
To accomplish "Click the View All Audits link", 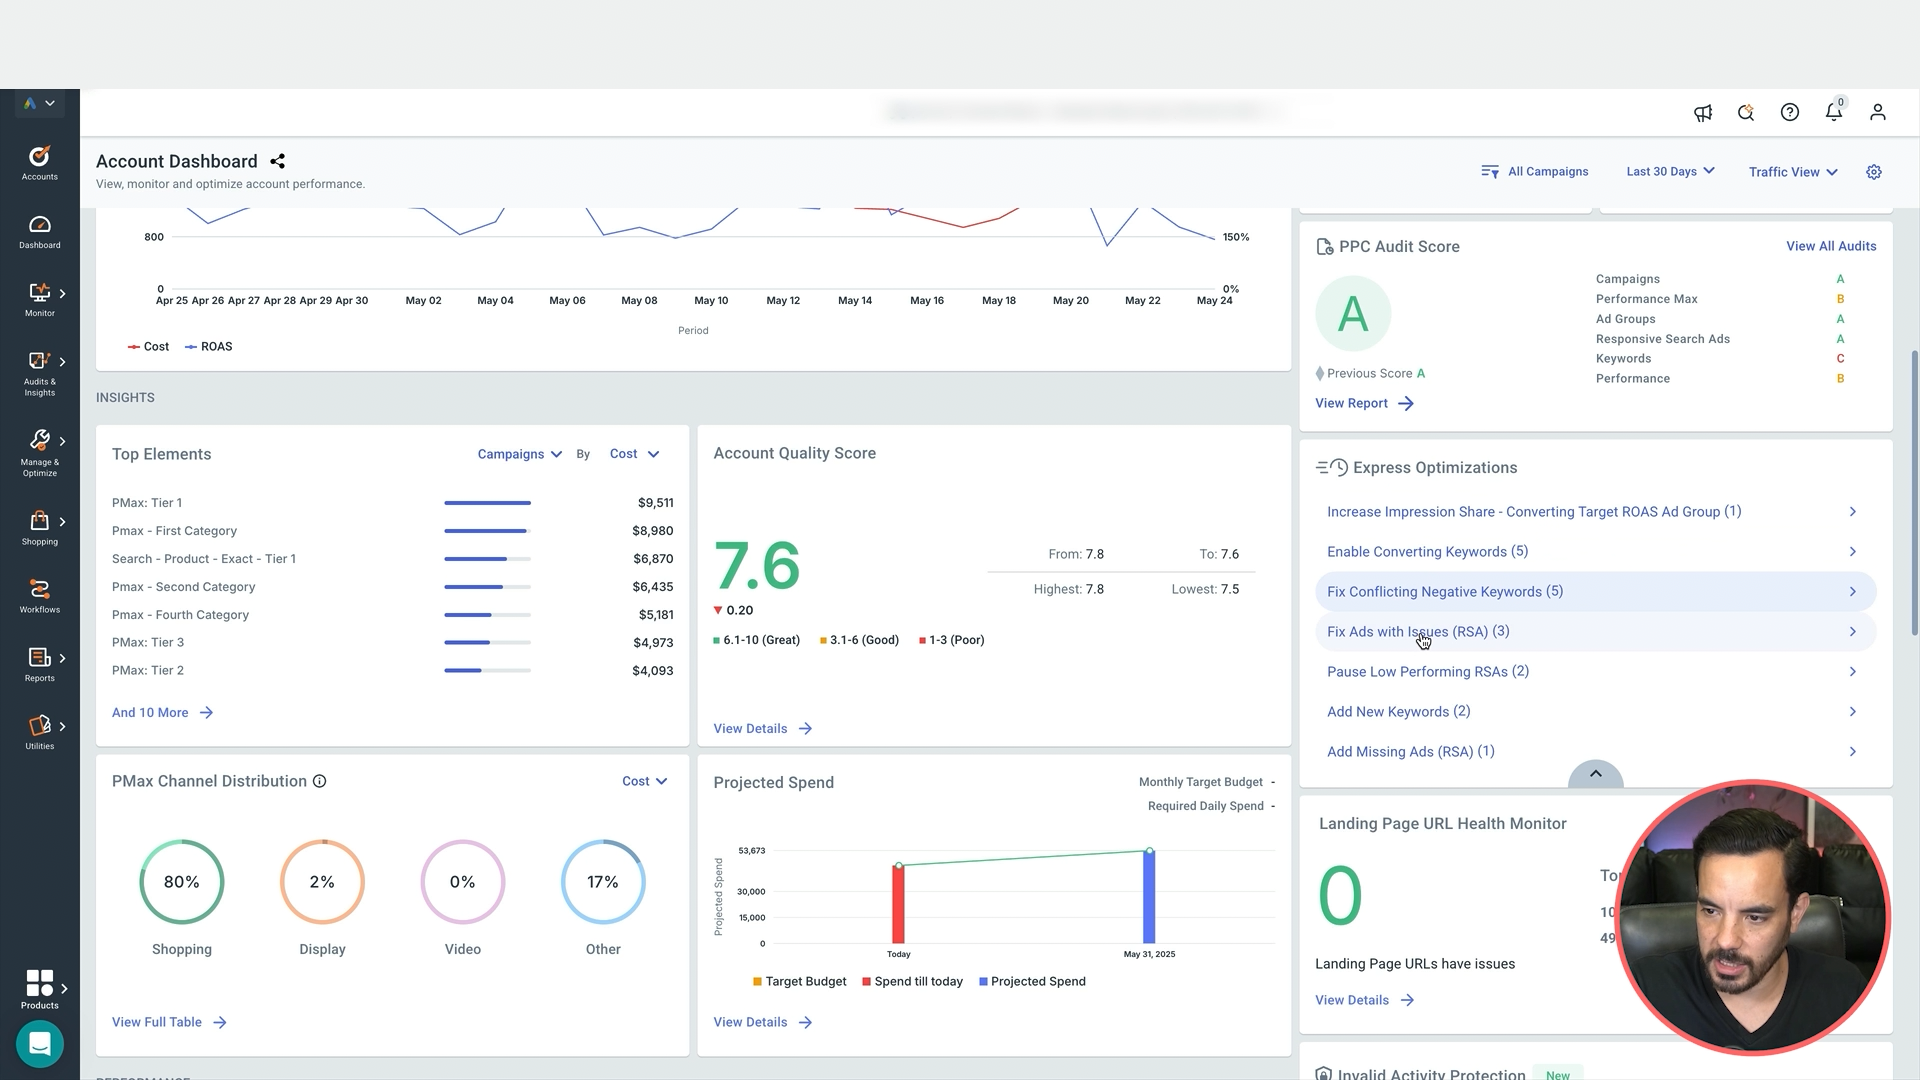I will (1830, 246).
